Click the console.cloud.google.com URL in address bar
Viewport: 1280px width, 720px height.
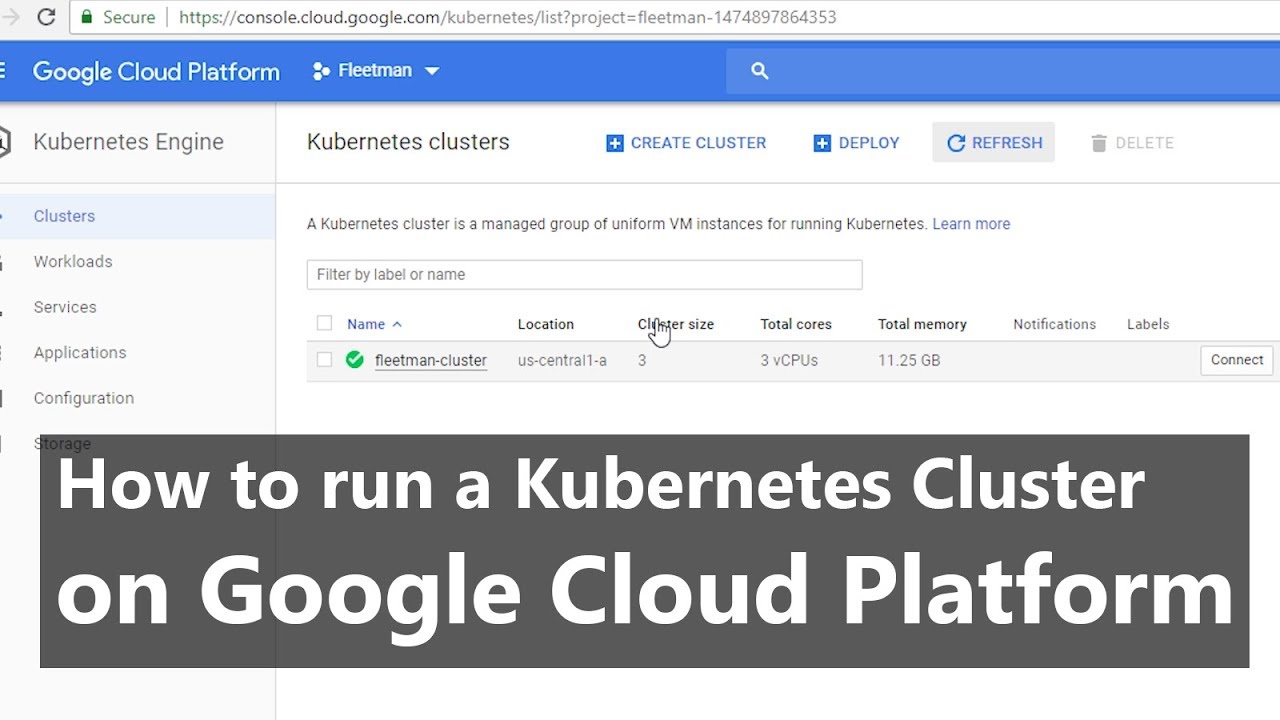[507, 17]
